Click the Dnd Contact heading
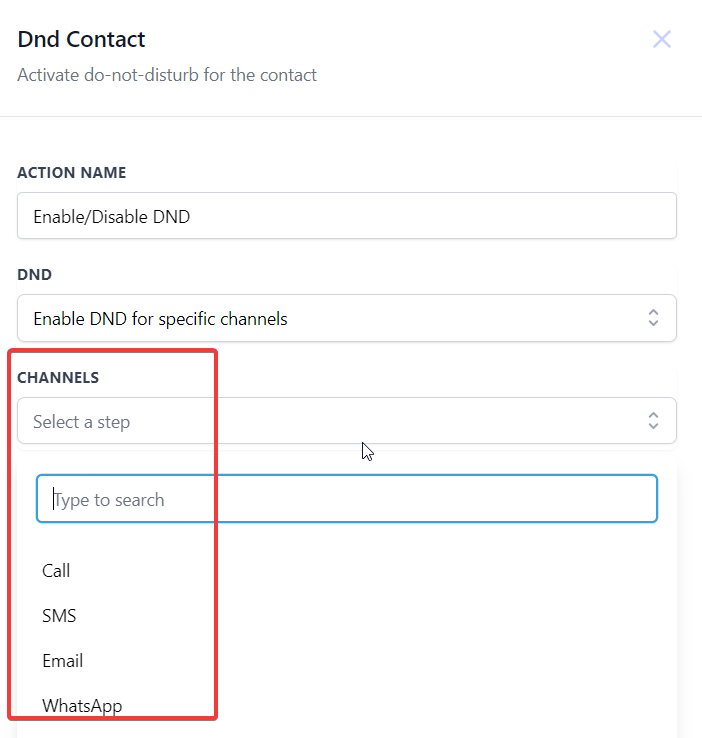 [81, 40]
